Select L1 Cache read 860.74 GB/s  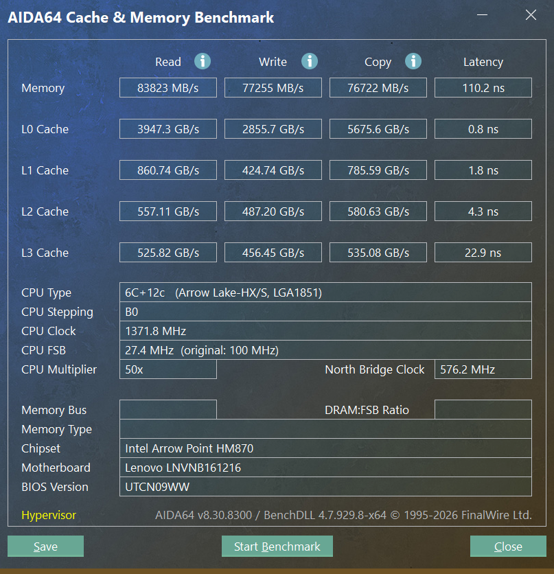[168, 170]
